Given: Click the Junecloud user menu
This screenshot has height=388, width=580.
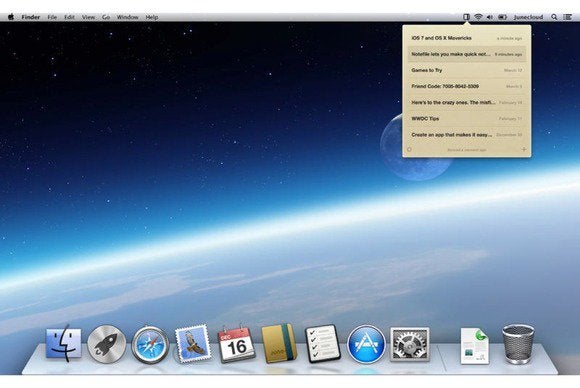Looking at the screenshot, I should [x=528, y=17].
